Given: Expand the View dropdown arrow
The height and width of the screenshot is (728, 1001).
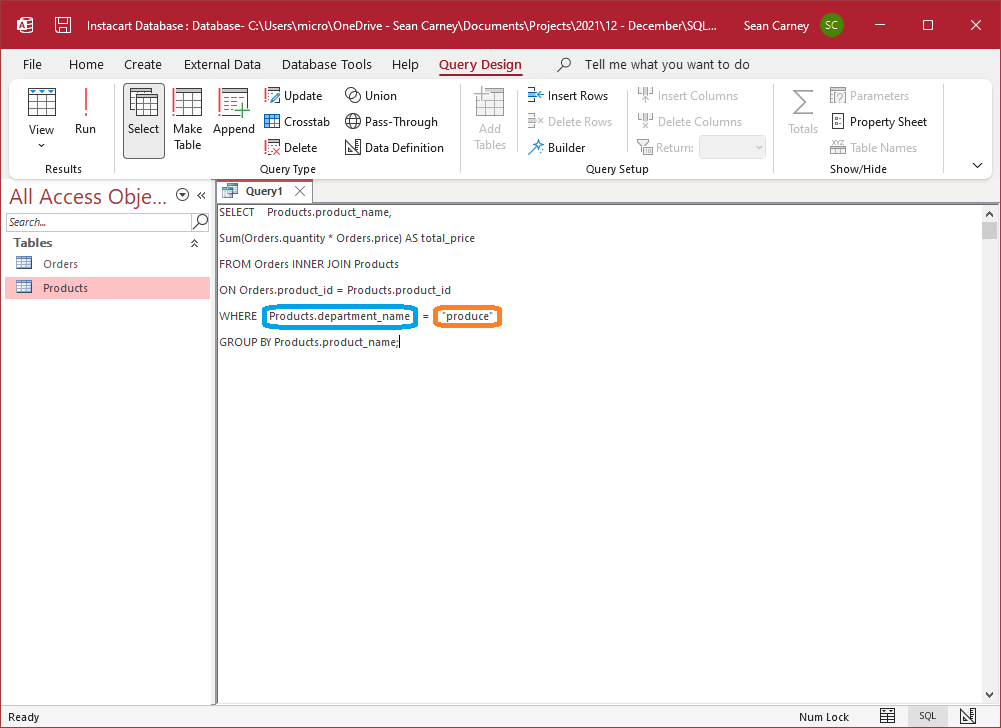Looking at the screenshot, I should coord(41,146).
